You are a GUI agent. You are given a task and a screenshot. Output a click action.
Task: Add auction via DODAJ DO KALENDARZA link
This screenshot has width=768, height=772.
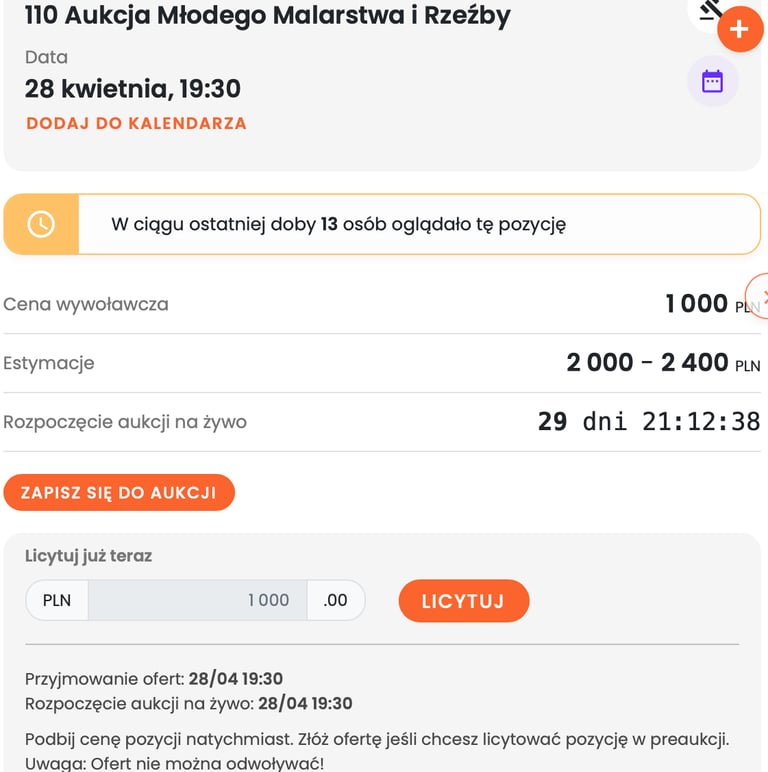pyautogui.click(x=136, y=124)
